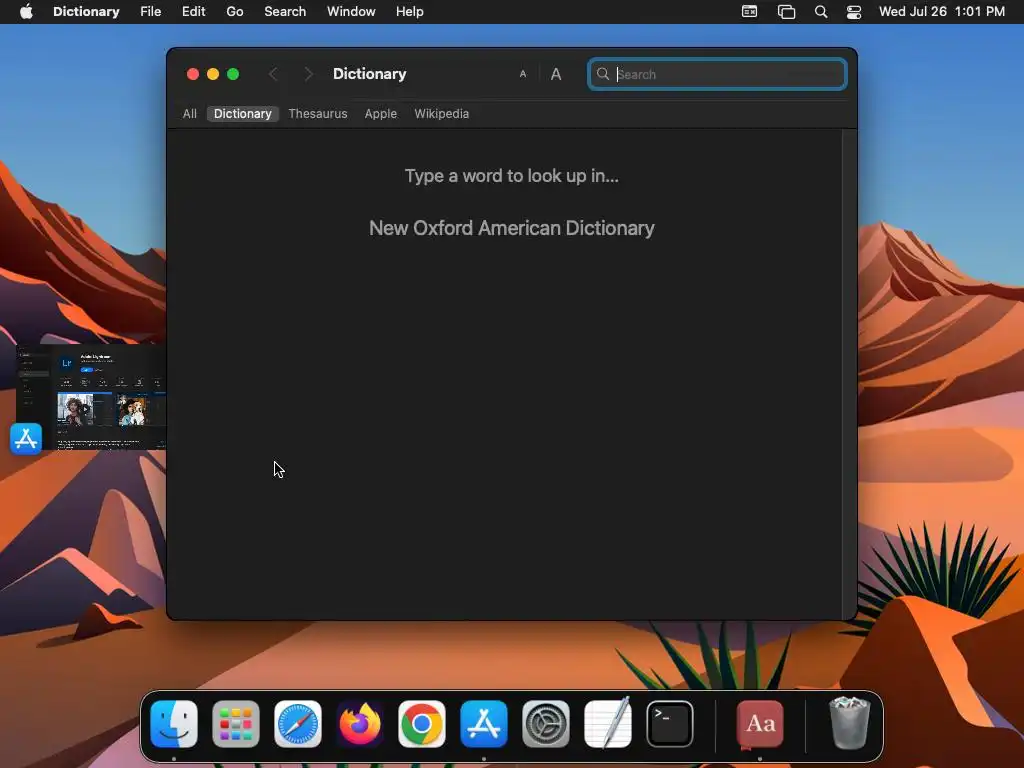Image resolution: width=1024 pixels, height=768 pixels.
Task: Click the date and time in menu bar
Action: (x=942, y=12)
